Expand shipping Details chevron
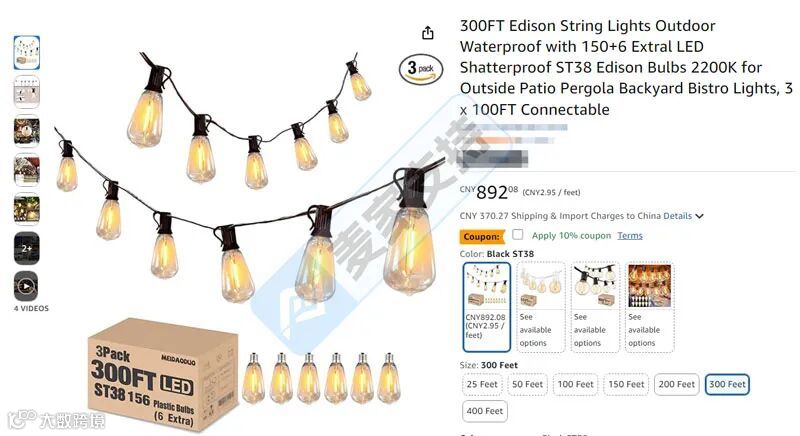Screen dimensions: 800x436 coord(699,216)
